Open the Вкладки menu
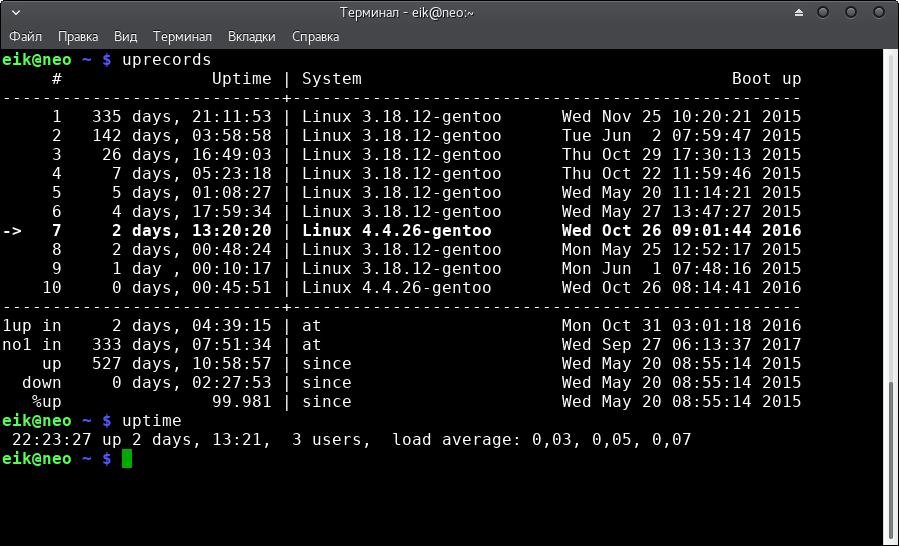 [x=252, y=37]
